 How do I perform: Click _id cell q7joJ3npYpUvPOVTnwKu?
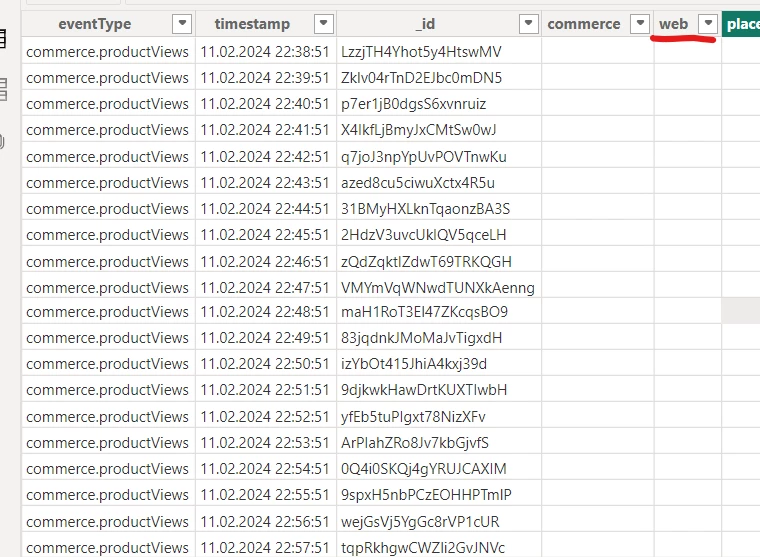click(439, 157)
